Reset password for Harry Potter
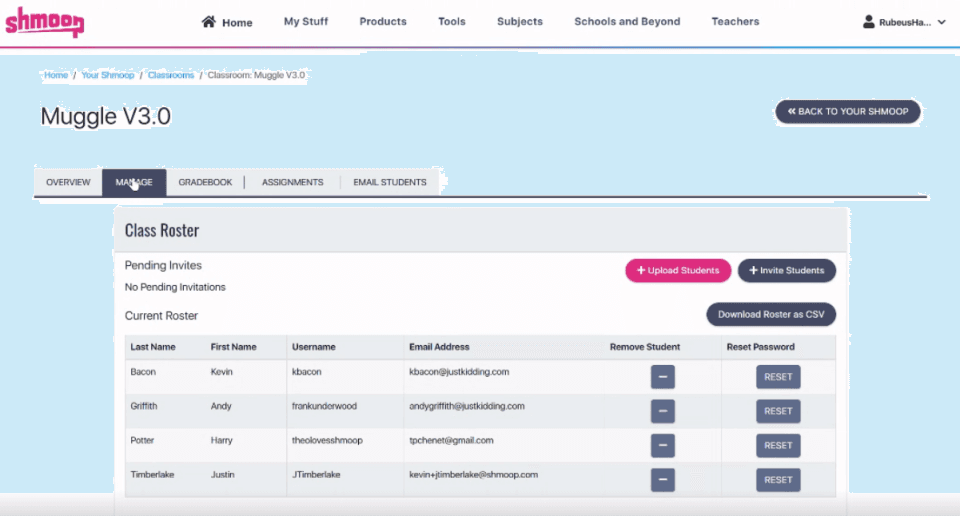The height and width of the screenshot is (516, 960). point(778,446)
